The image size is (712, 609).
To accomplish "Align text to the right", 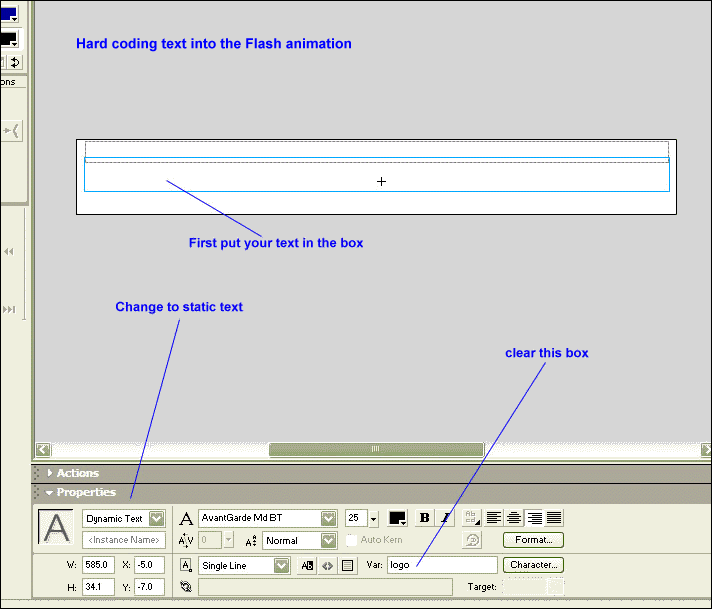I will [533, 518].
